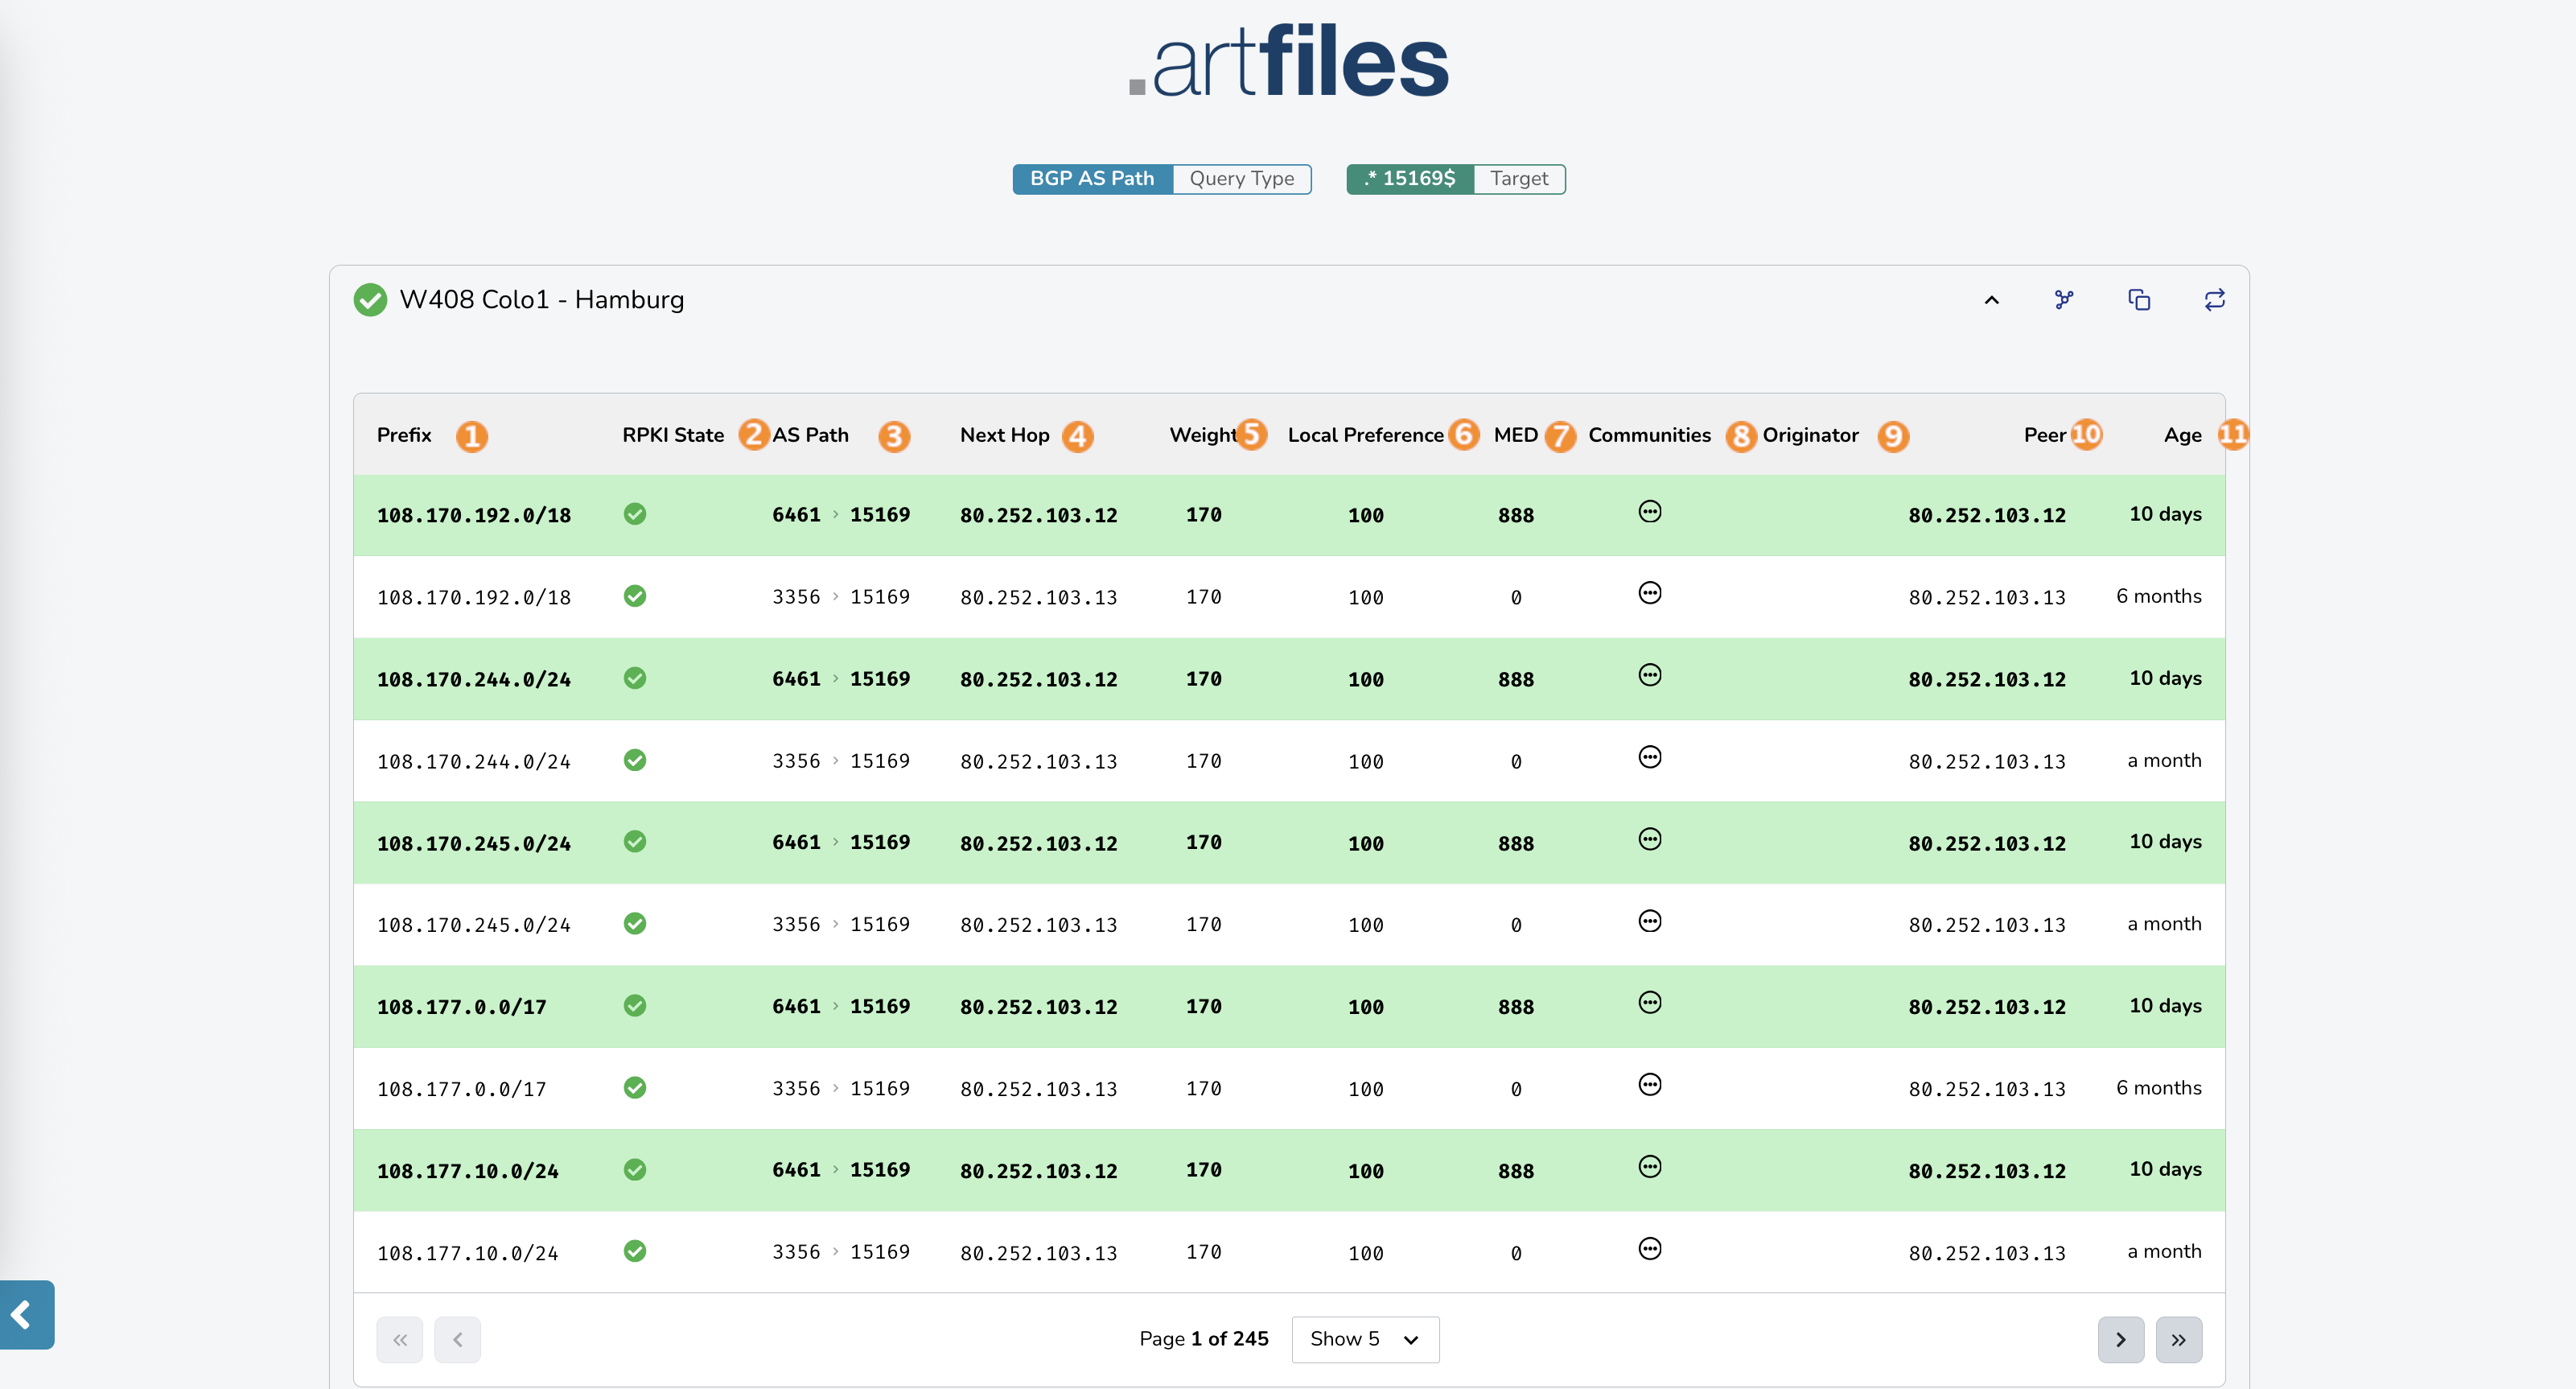
Task: Click the copy results icon
Action: click(2139, 300)
